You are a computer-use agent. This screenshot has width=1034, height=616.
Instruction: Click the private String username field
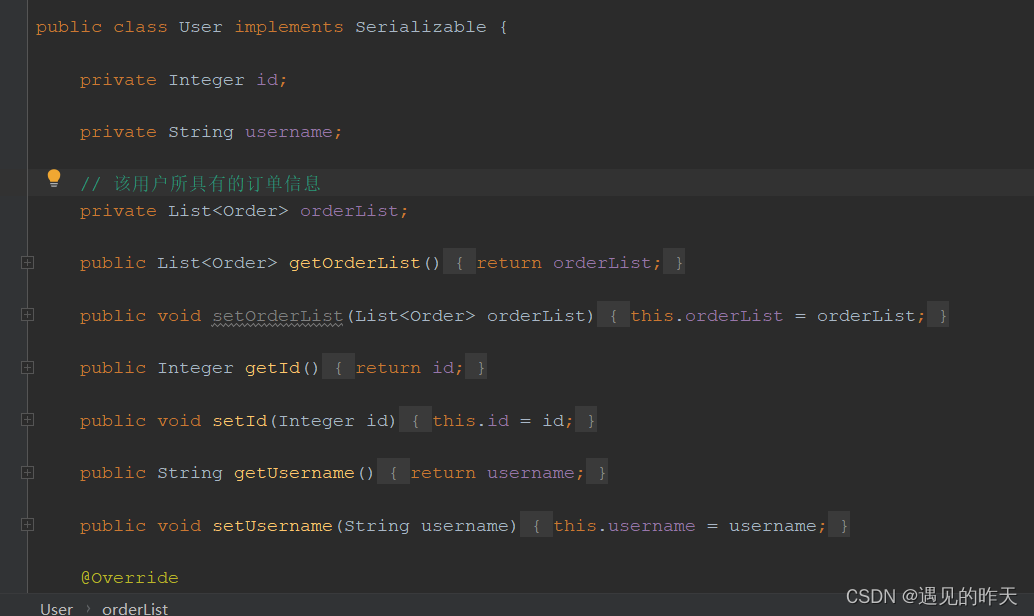pos(211,132)
